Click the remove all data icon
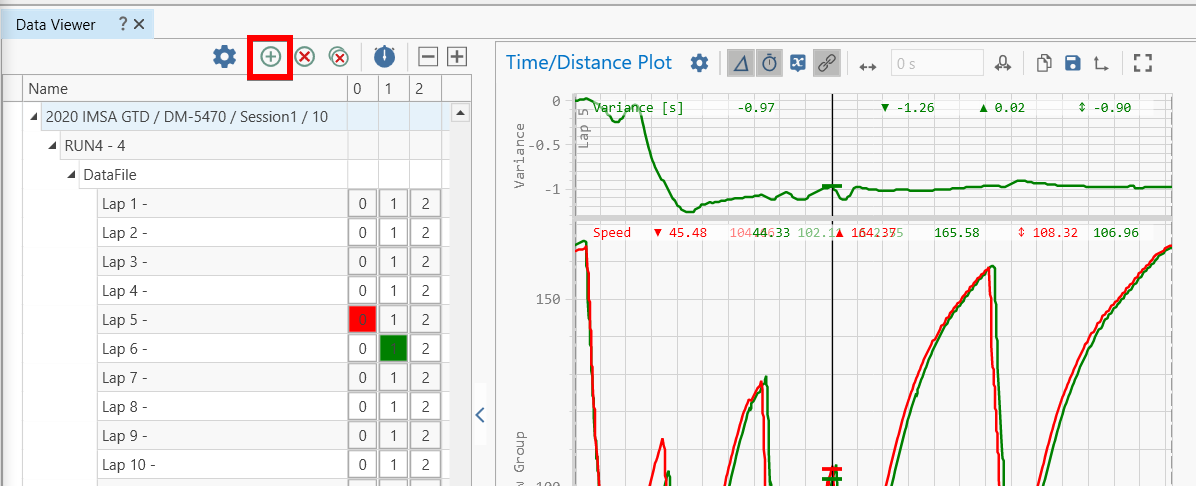Image resolution: width=1196 pixels, height=486 pixels. coord(339,57)
